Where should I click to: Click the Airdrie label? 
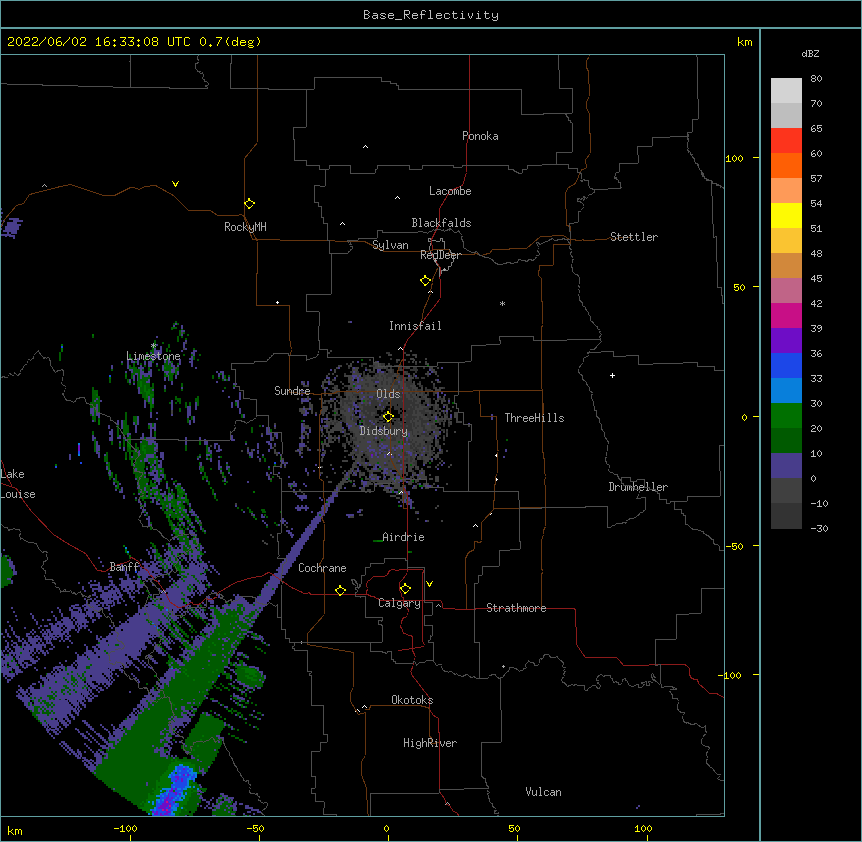point(404,537)
